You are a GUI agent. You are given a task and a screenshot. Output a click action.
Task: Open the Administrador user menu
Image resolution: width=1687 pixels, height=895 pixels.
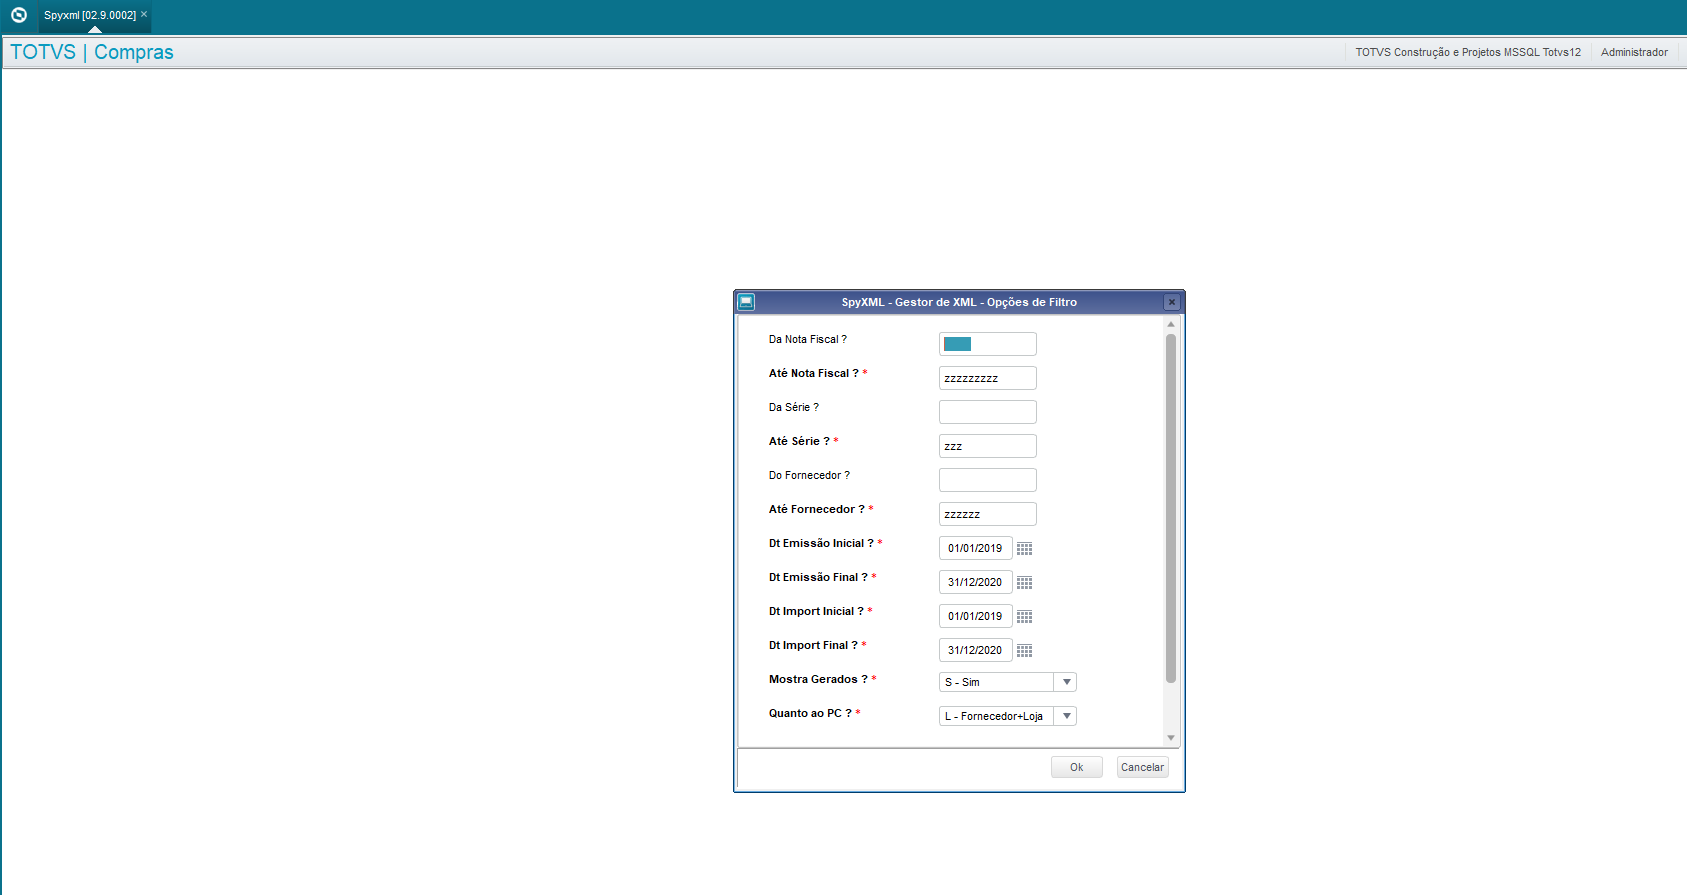click(x=1633, y=52)
